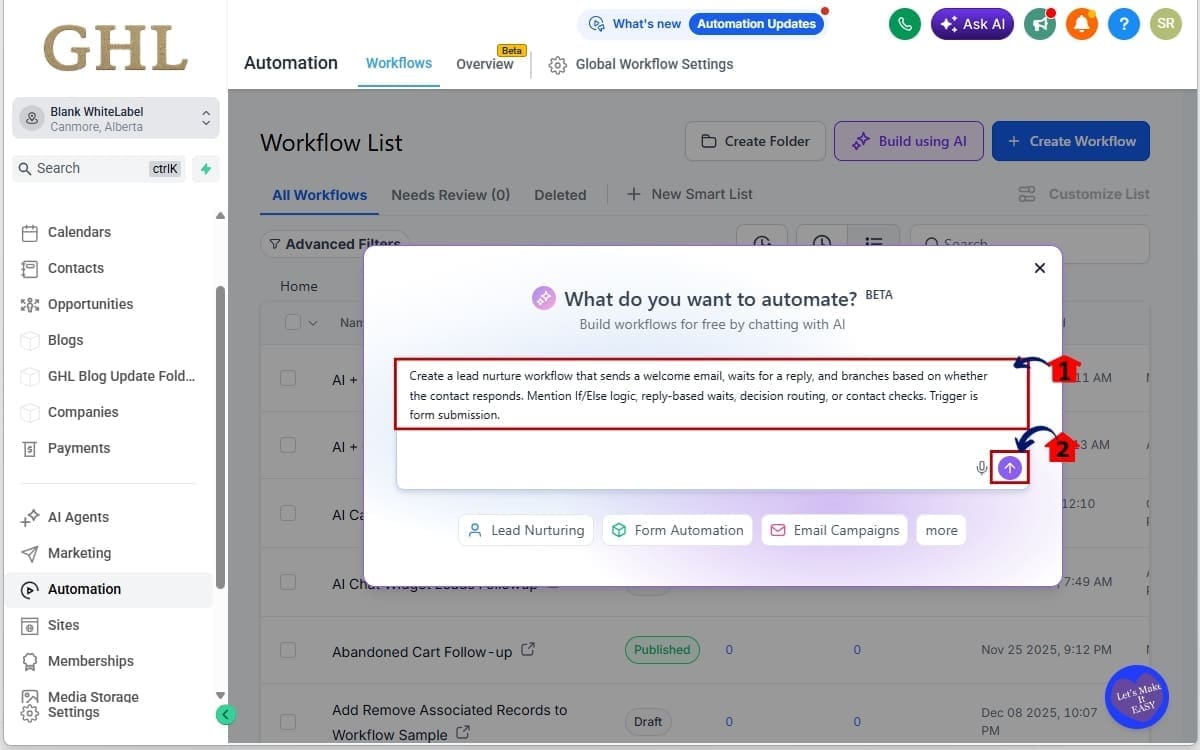Click the Let's Make It Easy heart widget
Viewport: 1200px width, 750px height.
pyautogui.click(x=1137, y=697)
